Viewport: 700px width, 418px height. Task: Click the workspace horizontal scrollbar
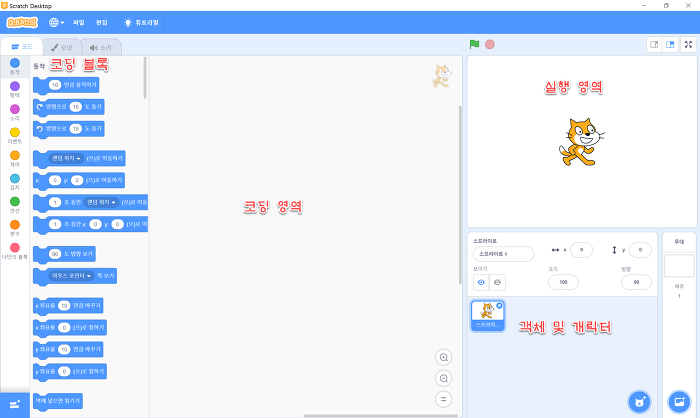pyautogui.click(x=382, y=416)
